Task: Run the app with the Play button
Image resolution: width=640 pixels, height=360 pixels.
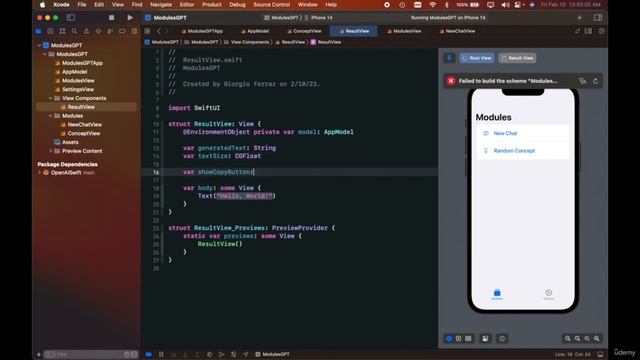Action: pos(130,18)
